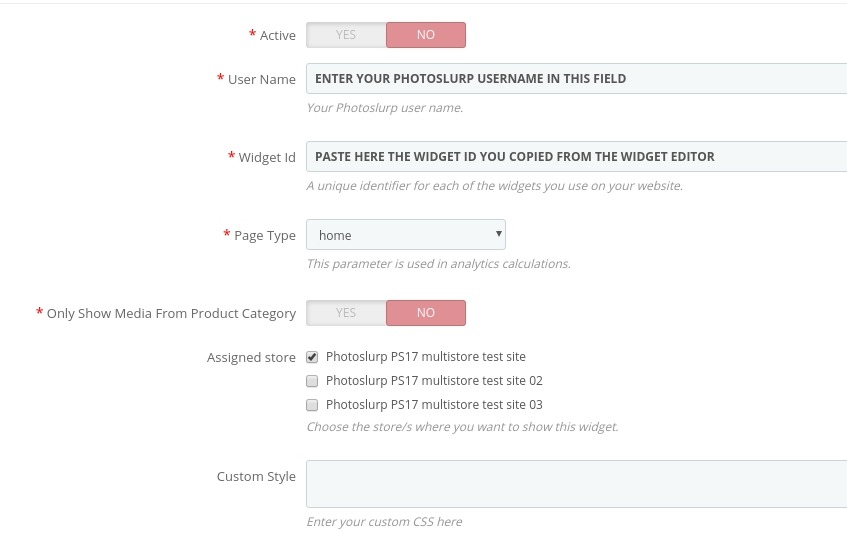The image size is (847, 554).
Task: Uncheck Photoslurp PS17 multistore test site checkbox
Action: click(312, 357)
